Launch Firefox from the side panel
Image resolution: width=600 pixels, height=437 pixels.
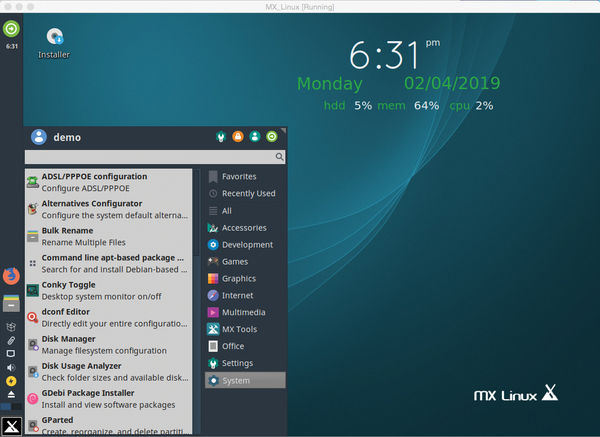pyautogui.click(x=11, y=276)
